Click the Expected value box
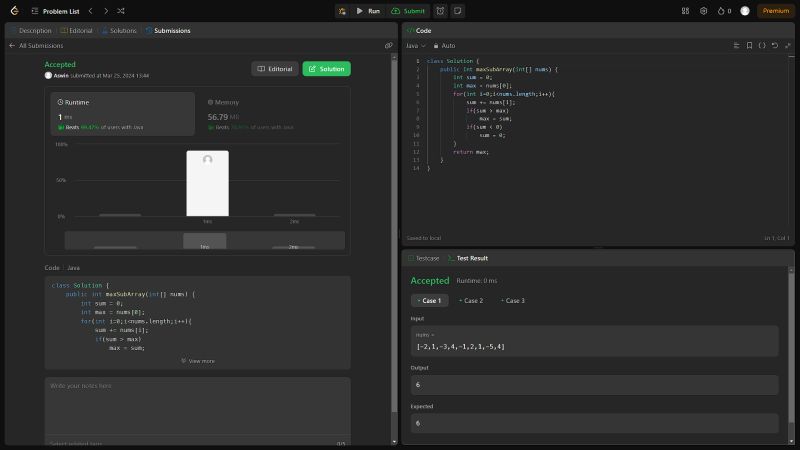Image resolution: width=800 pixels, height=450 pixels. pos(594,423)
